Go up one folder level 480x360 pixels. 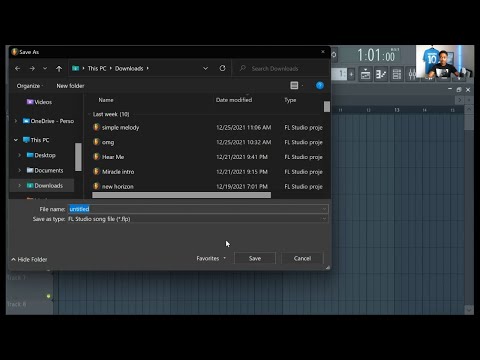[x=59, y=68]
